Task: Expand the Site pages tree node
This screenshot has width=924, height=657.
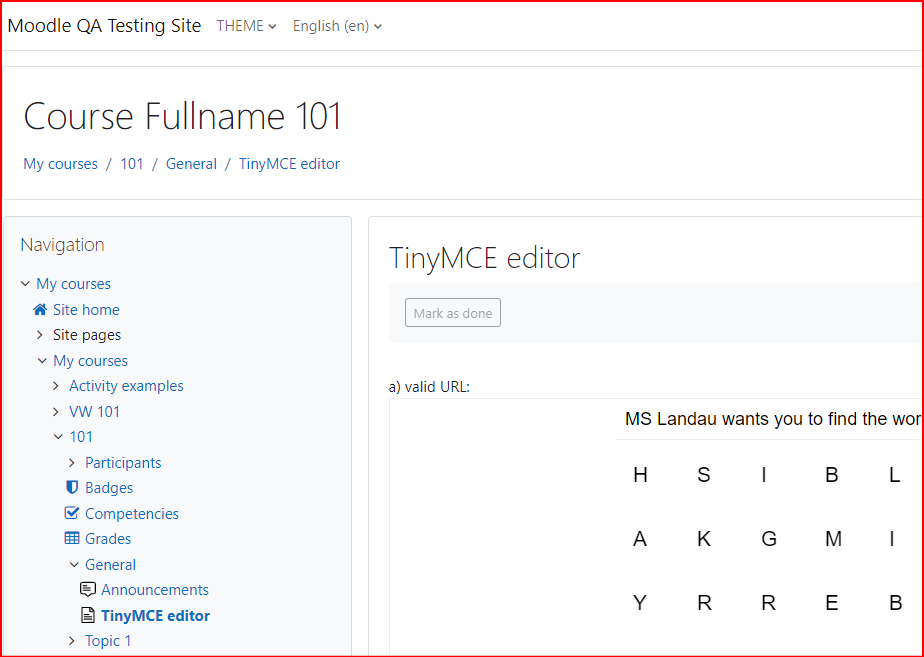Action: 39,335
